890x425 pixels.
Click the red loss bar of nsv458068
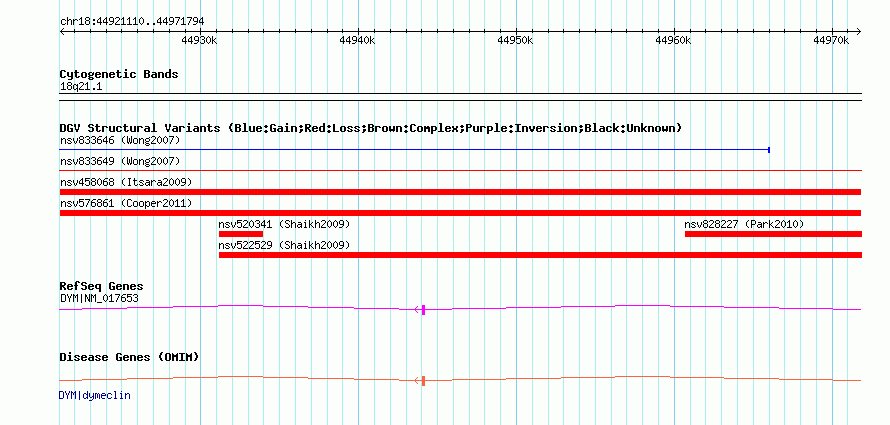point(460,192)
